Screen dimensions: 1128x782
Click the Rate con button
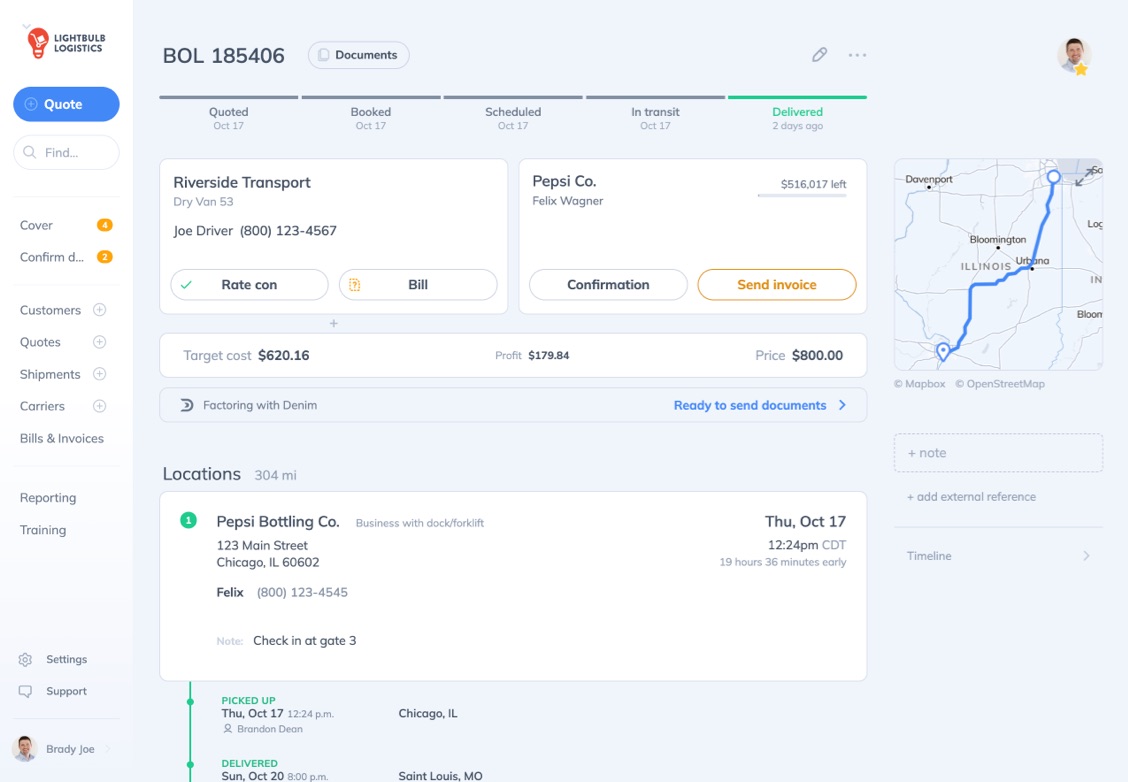pos(249,285)
